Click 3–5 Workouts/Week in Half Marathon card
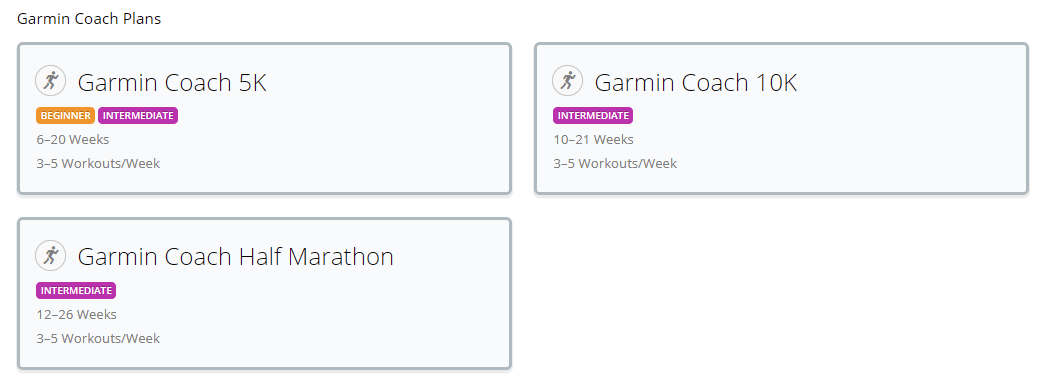Image resolution: width=1044 pixels, height=383 pixels. tap(98, 338)
